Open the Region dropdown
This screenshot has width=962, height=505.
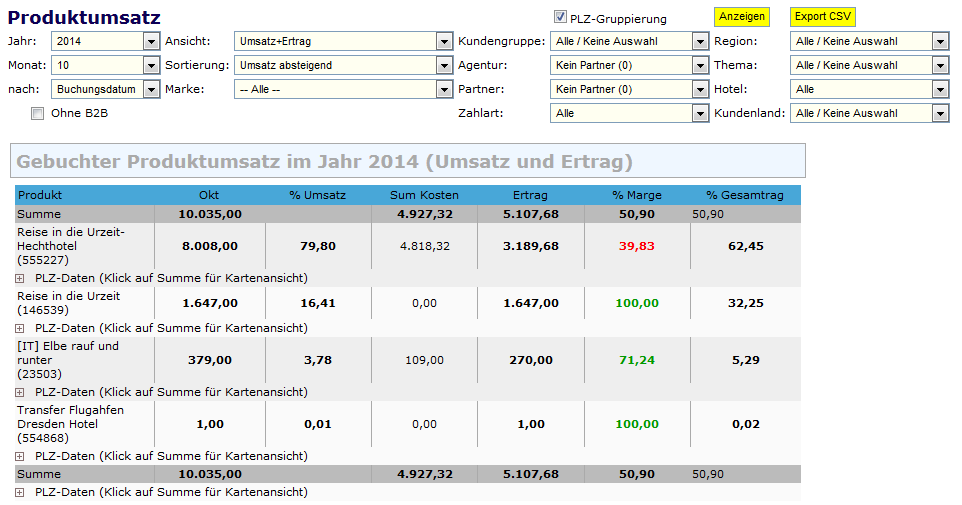tap(869, 41)
